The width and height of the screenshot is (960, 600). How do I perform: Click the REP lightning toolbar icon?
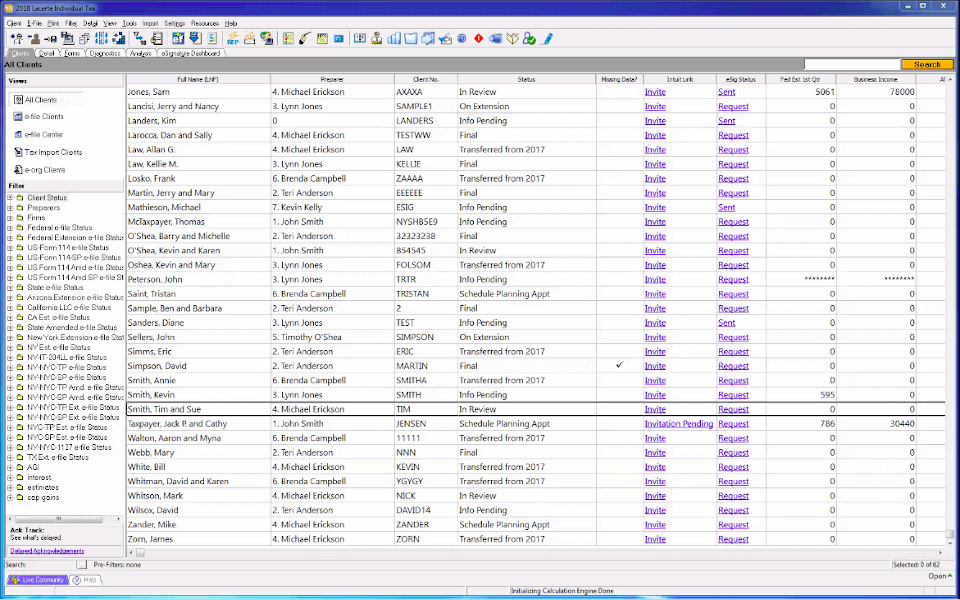coord(233,39)
